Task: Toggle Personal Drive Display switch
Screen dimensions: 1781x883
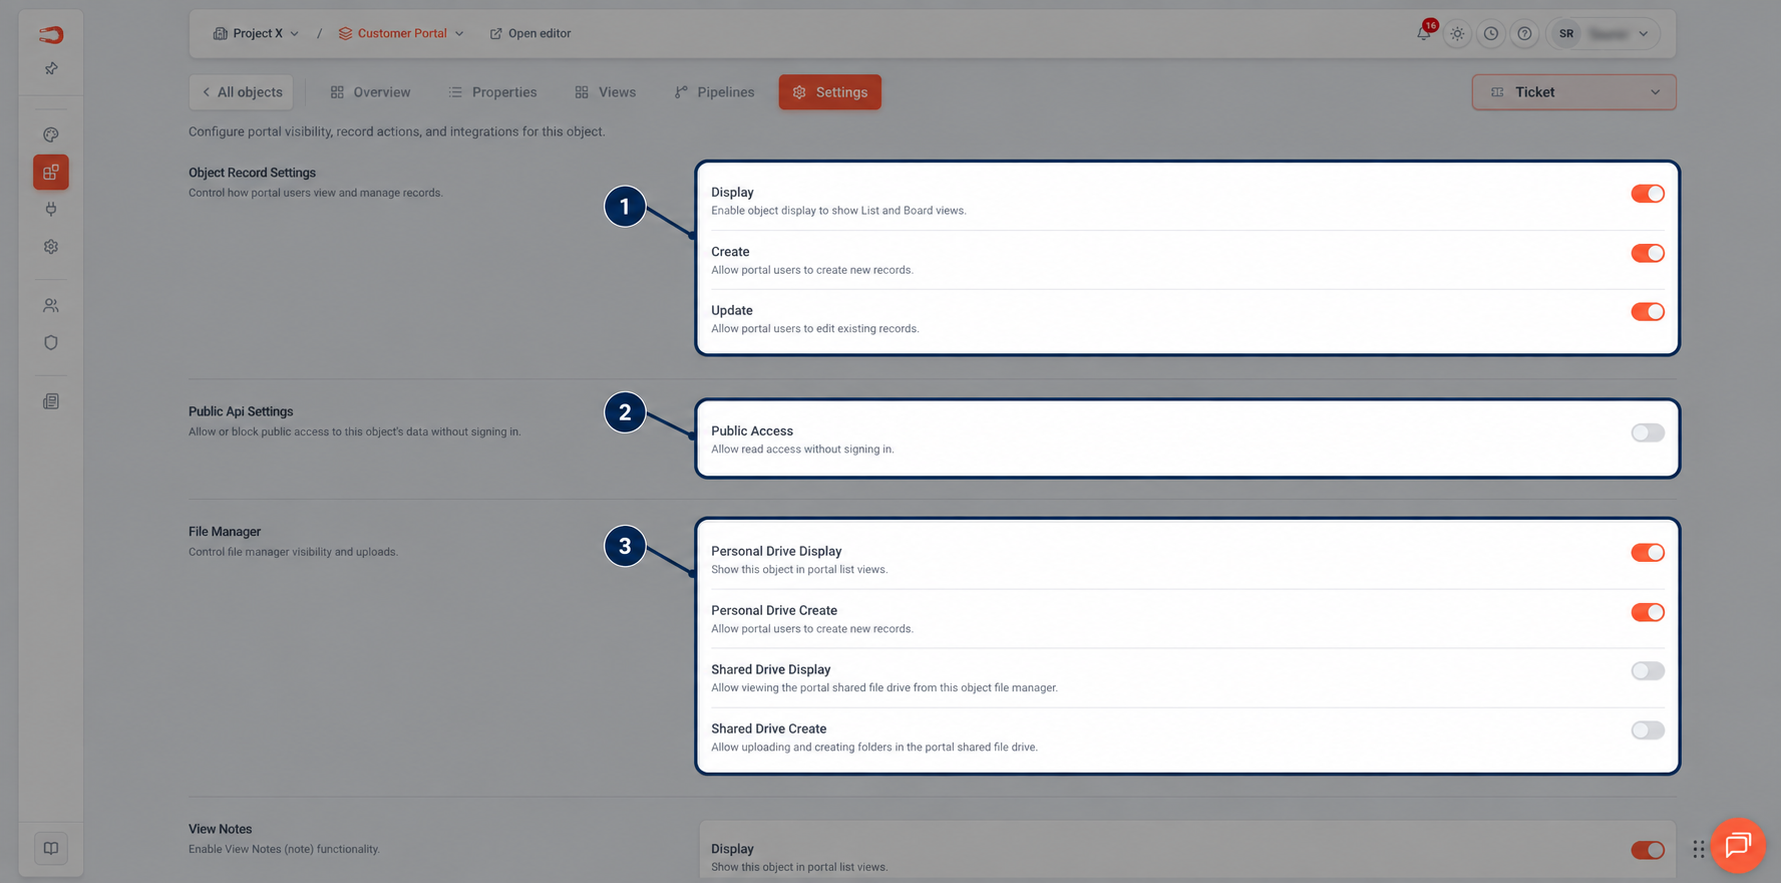Action: point(1647,552)
